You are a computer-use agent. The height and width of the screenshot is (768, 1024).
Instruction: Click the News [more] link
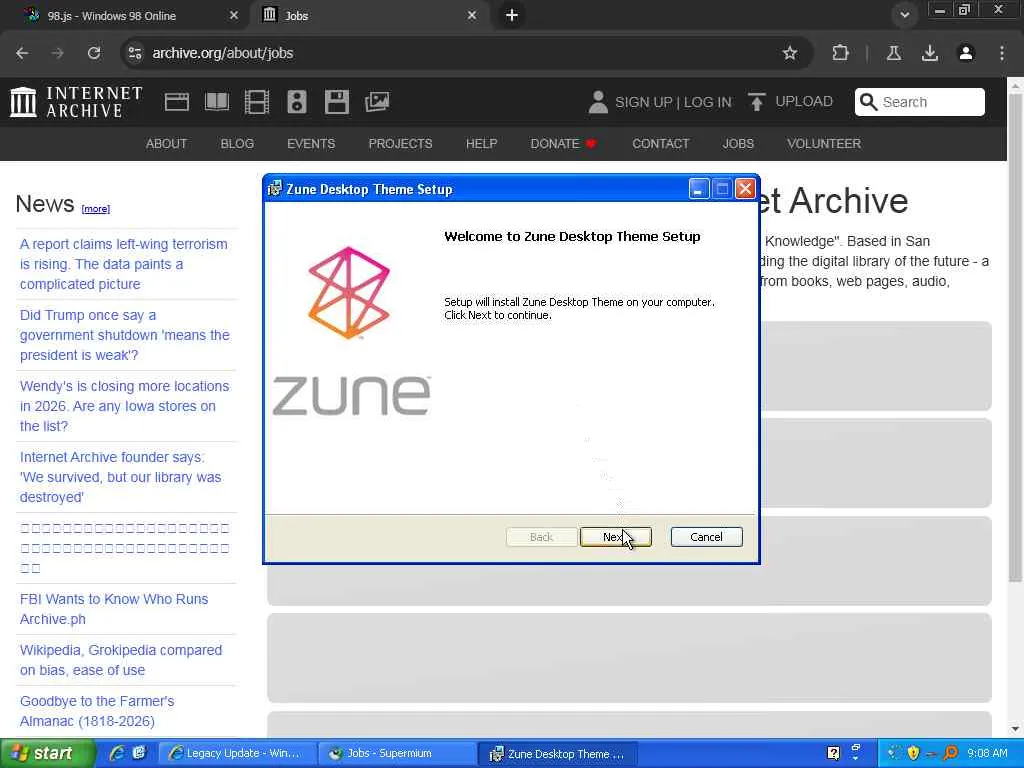pyautogui.click(x=95, y=209)
